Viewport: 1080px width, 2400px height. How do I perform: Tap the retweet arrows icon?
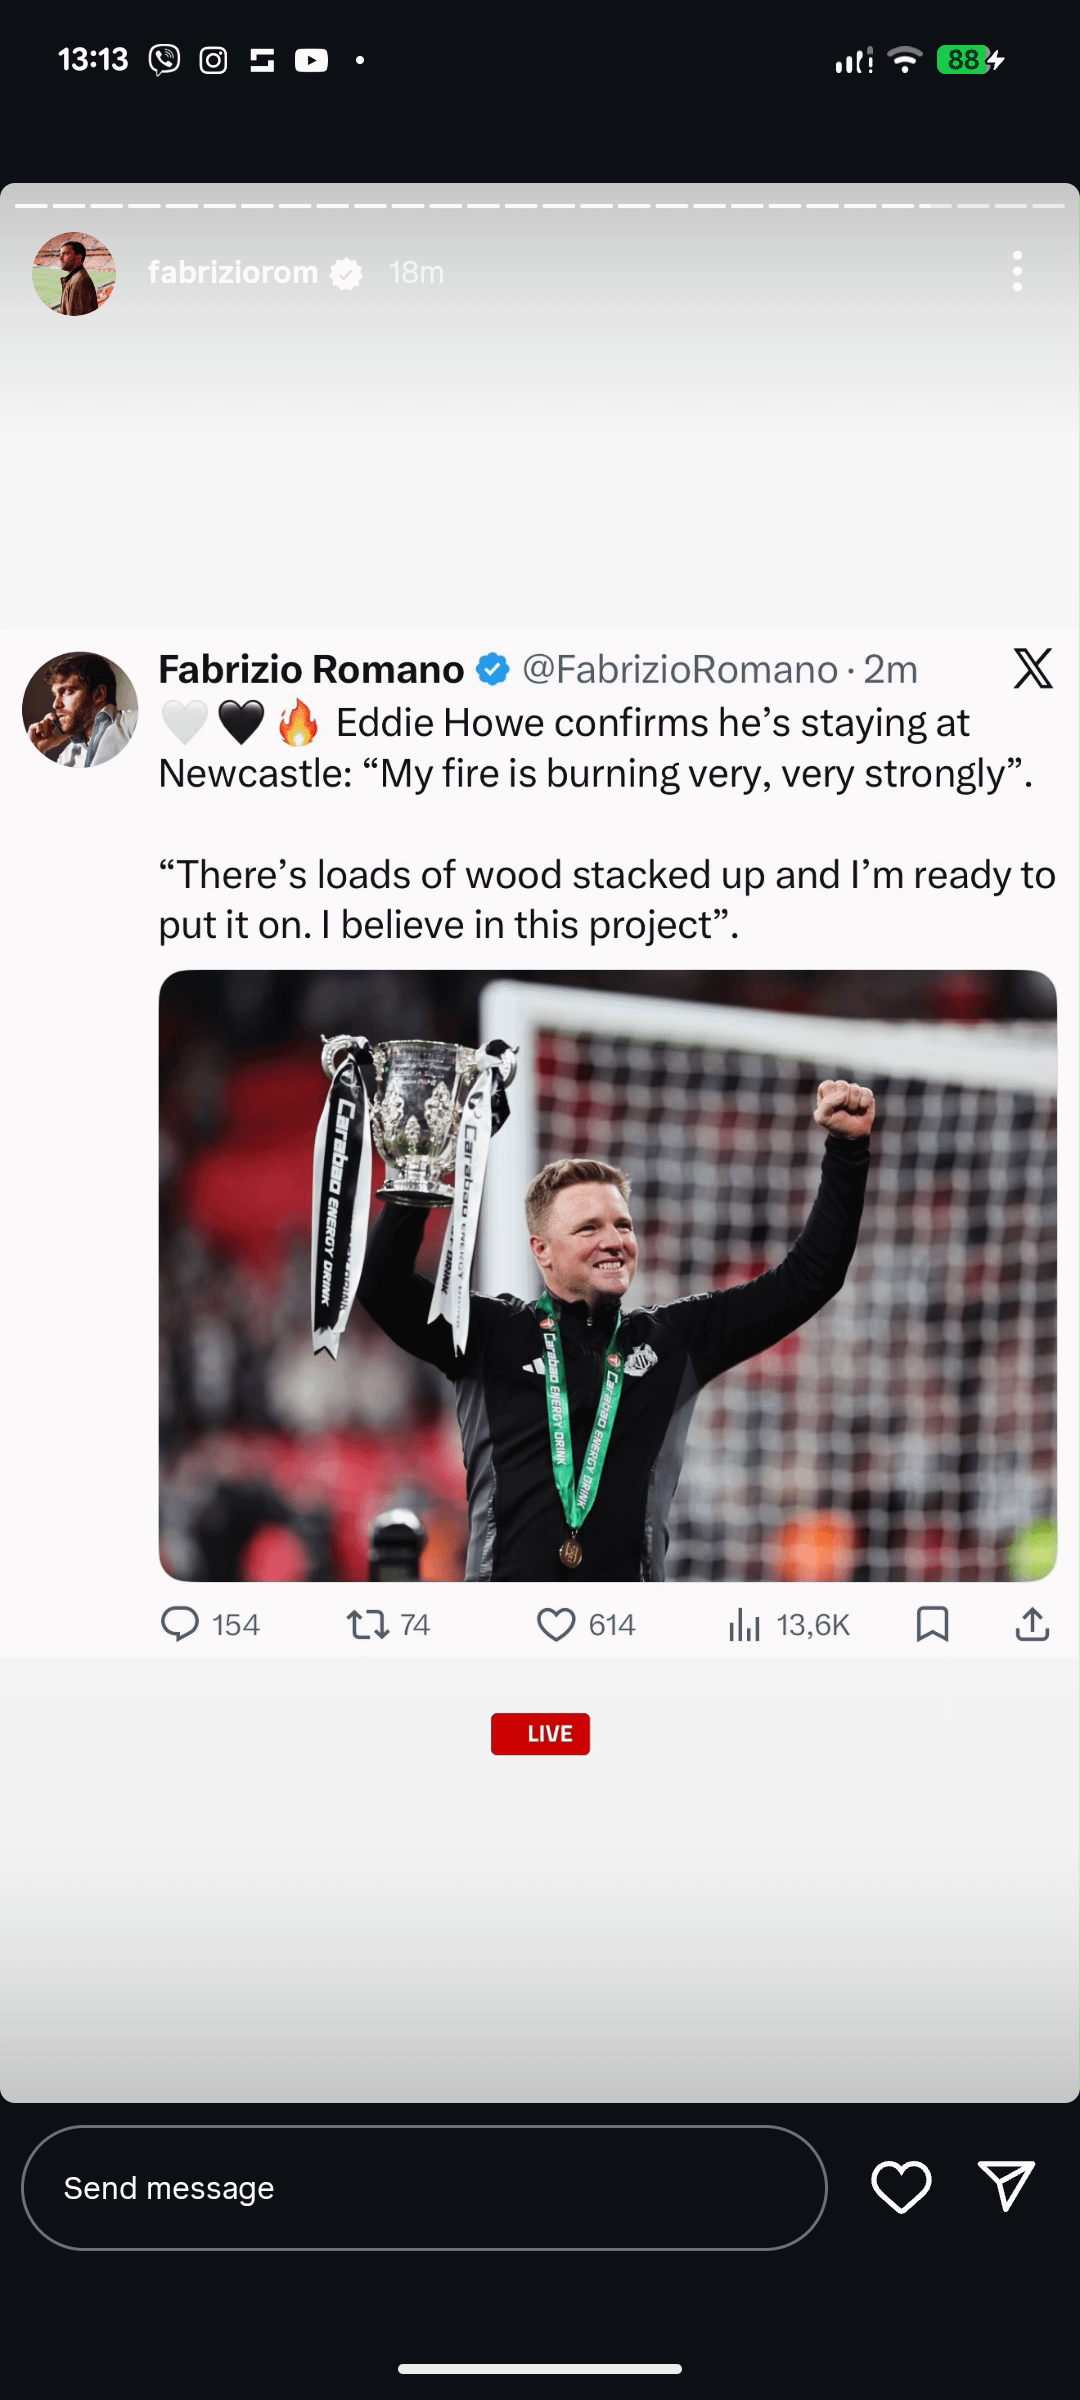coord(368,1624)
